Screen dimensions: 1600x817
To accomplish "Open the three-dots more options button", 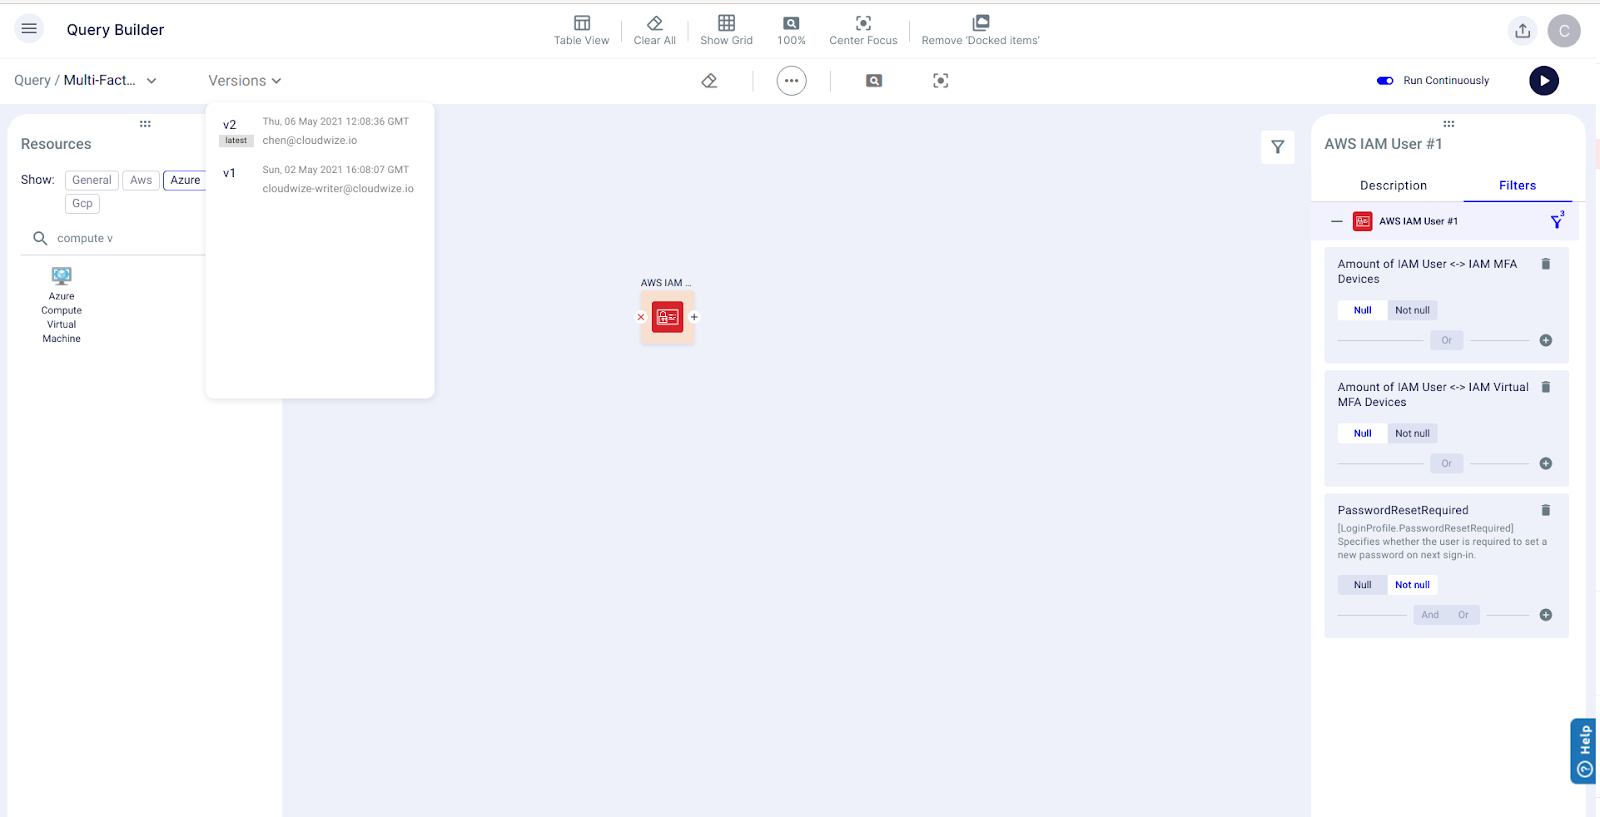I will pos(791,81).
